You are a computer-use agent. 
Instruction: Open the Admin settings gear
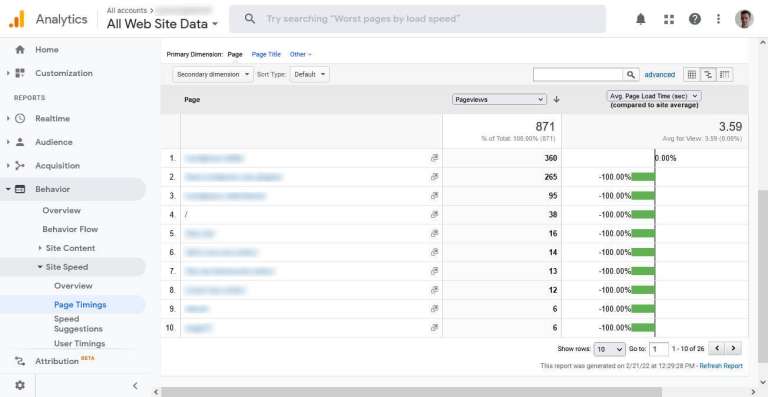[20, 385]
